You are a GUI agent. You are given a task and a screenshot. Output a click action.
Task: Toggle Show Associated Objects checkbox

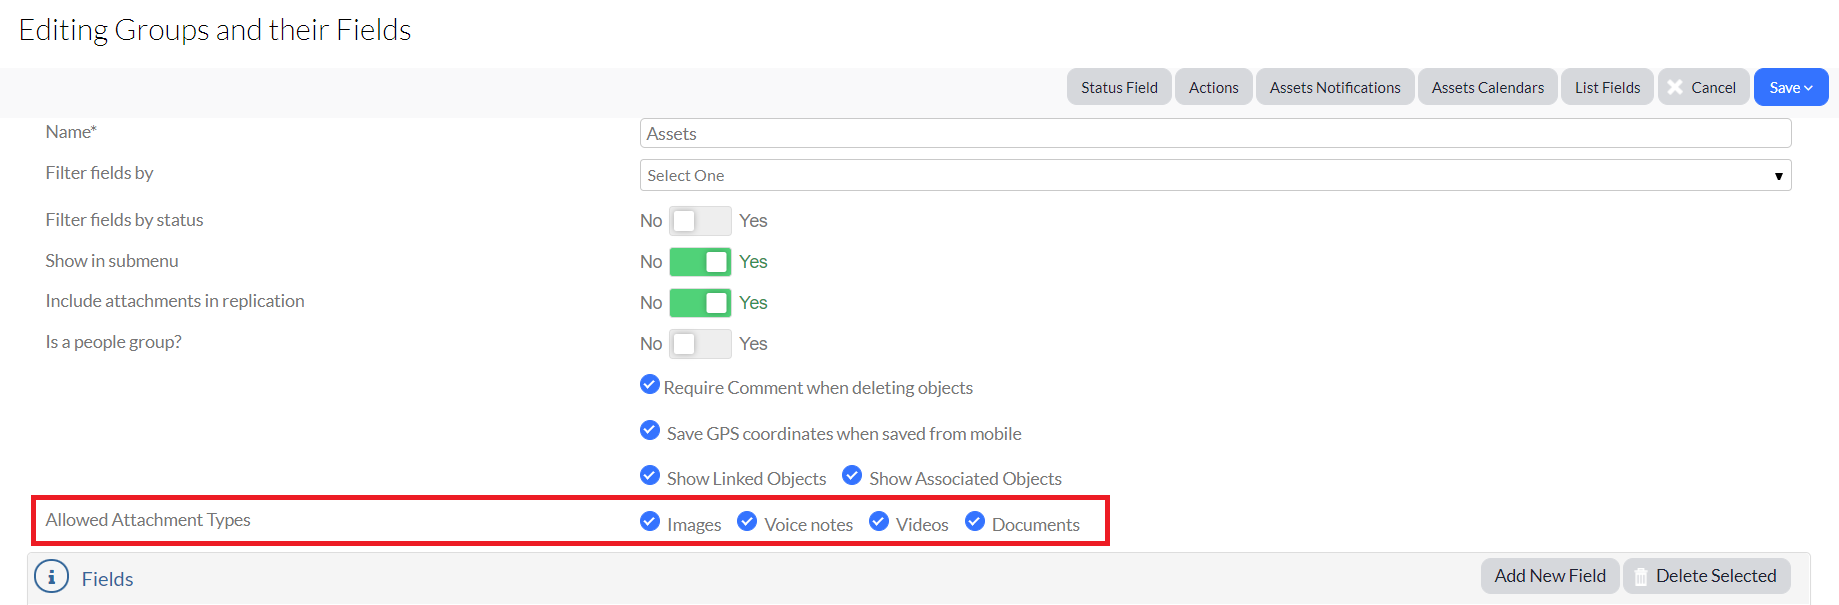852,475
